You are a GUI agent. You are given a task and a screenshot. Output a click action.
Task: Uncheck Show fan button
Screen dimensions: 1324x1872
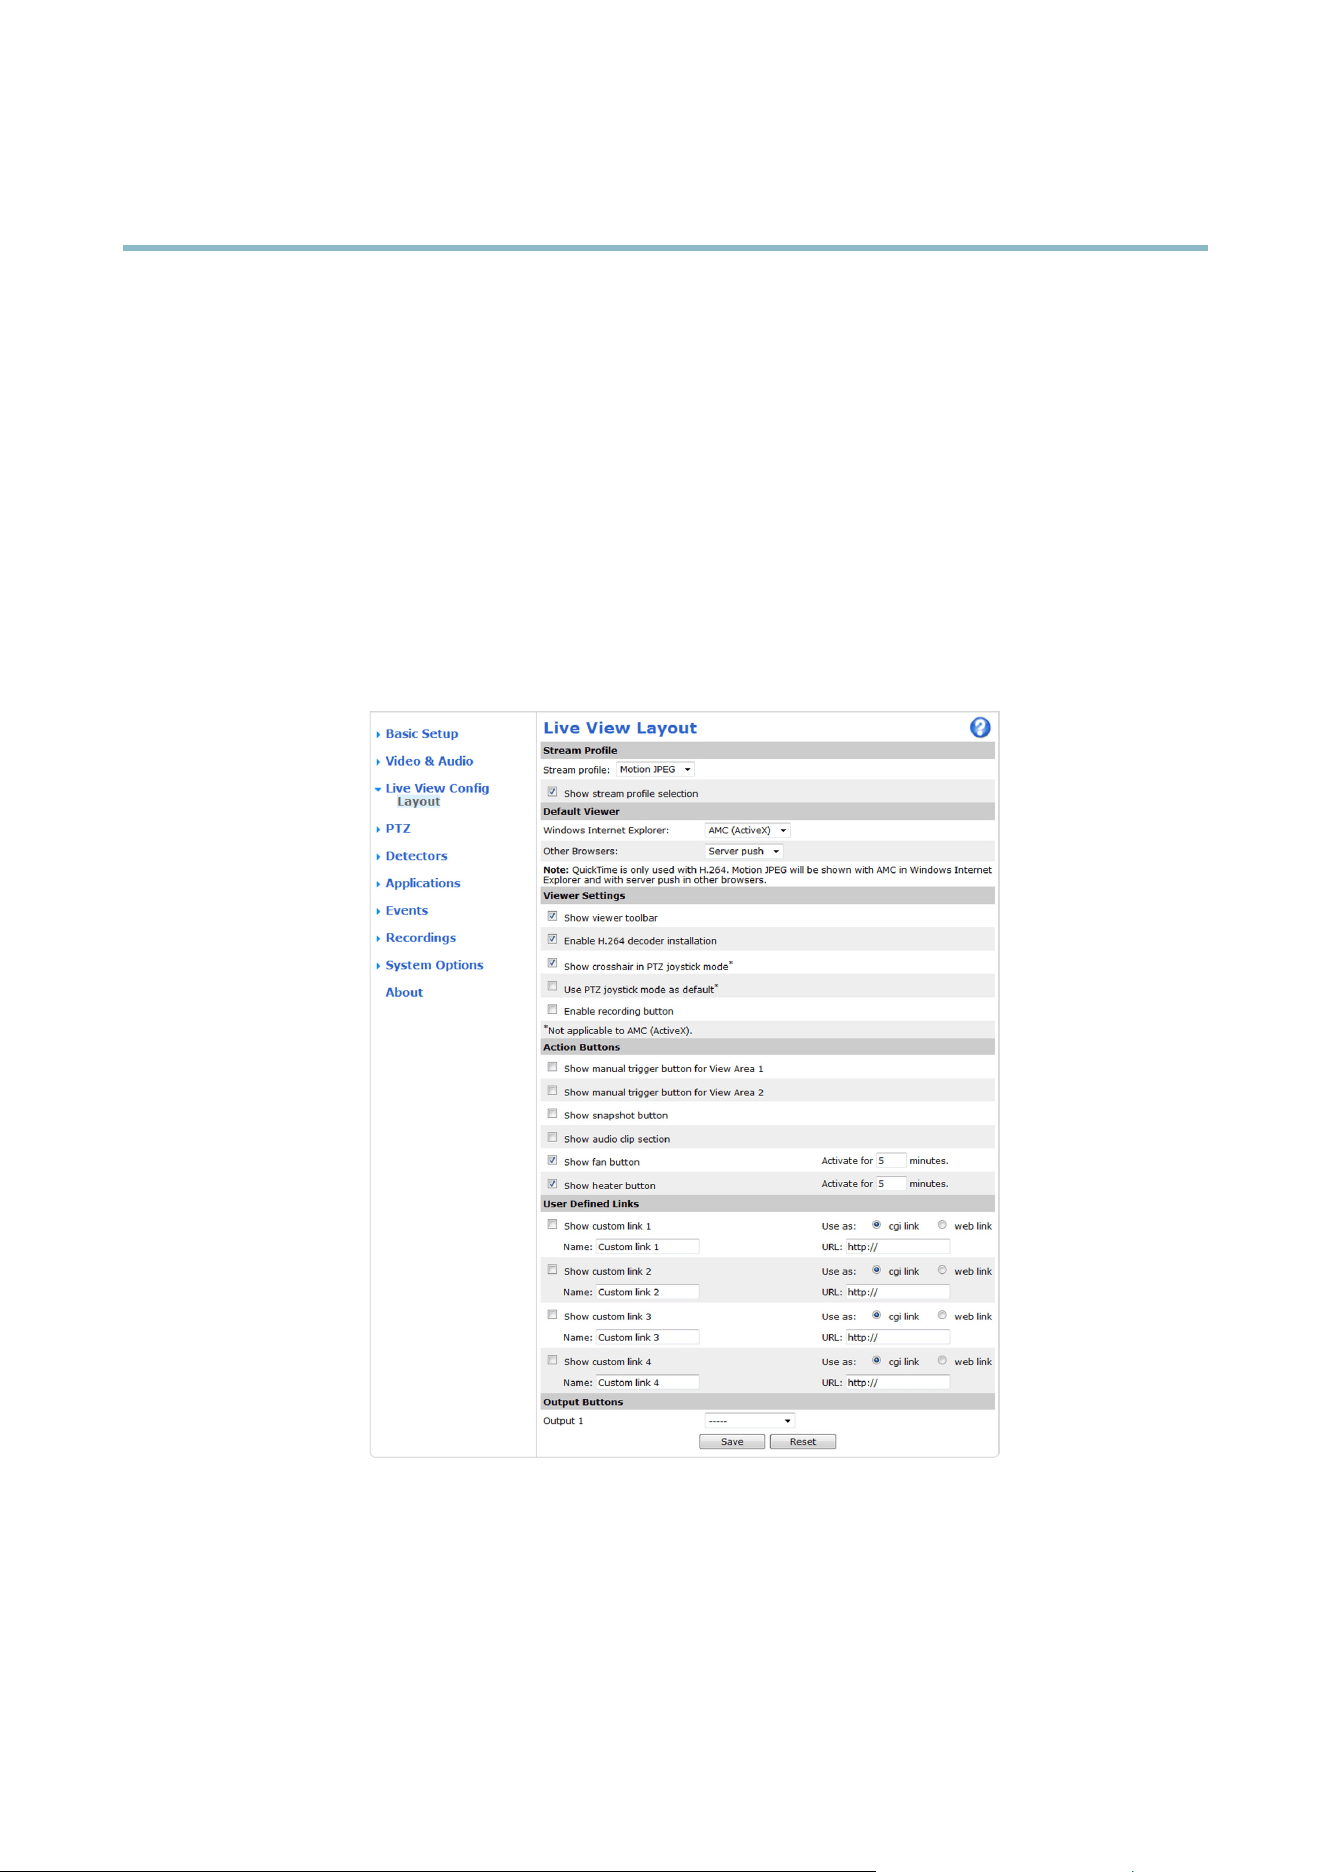point(552,1161)
